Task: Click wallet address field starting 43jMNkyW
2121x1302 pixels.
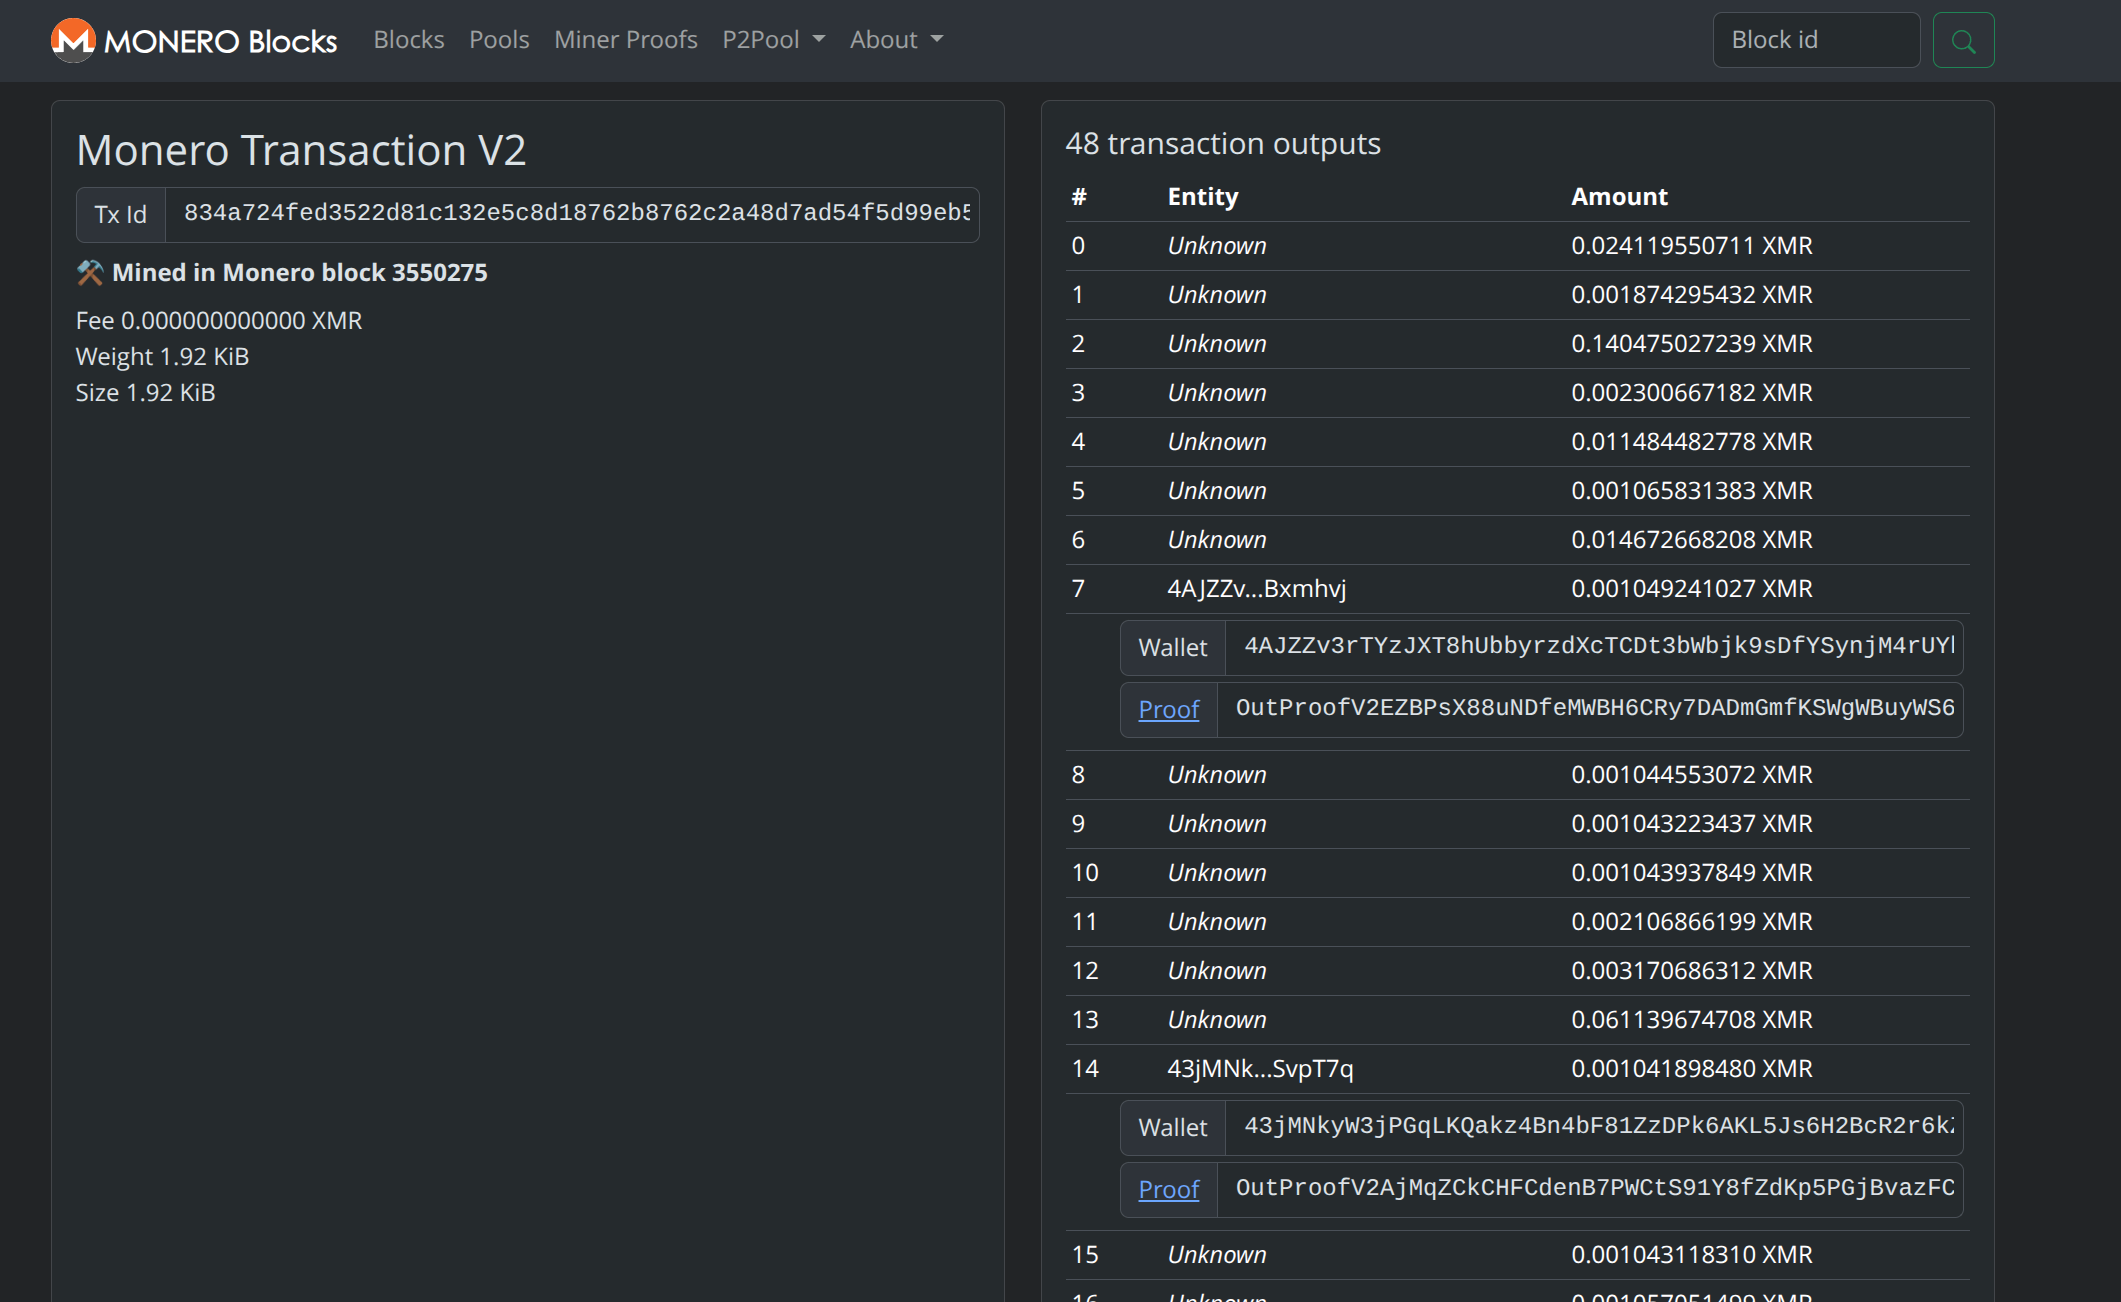Action: tap(1595, 1127)
